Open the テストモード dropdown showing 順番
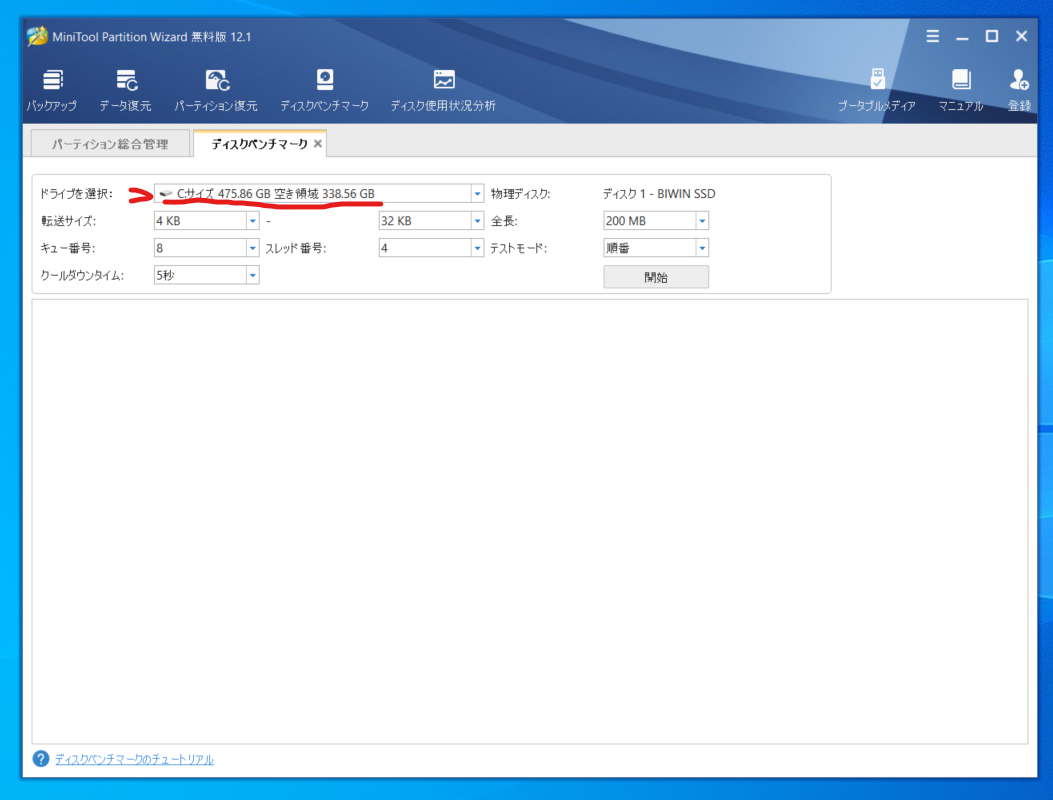The width and height of the screenshot is (1053, 800). (701, 247)
